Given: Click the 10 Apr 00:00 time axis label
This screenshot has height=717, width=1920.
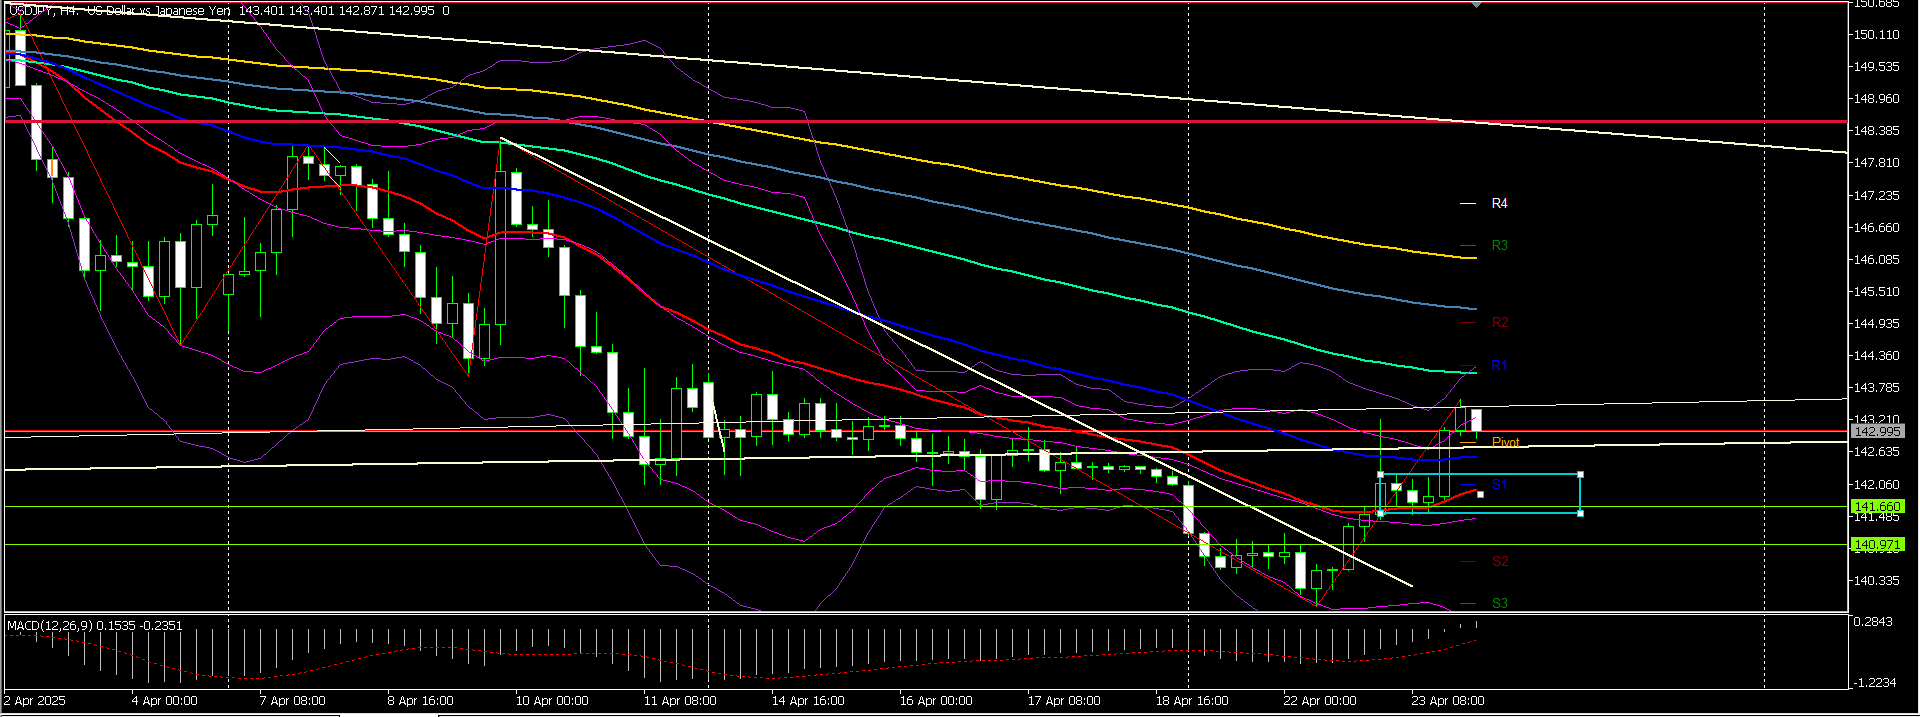Looking at the screenshot, I should point(552,701).
